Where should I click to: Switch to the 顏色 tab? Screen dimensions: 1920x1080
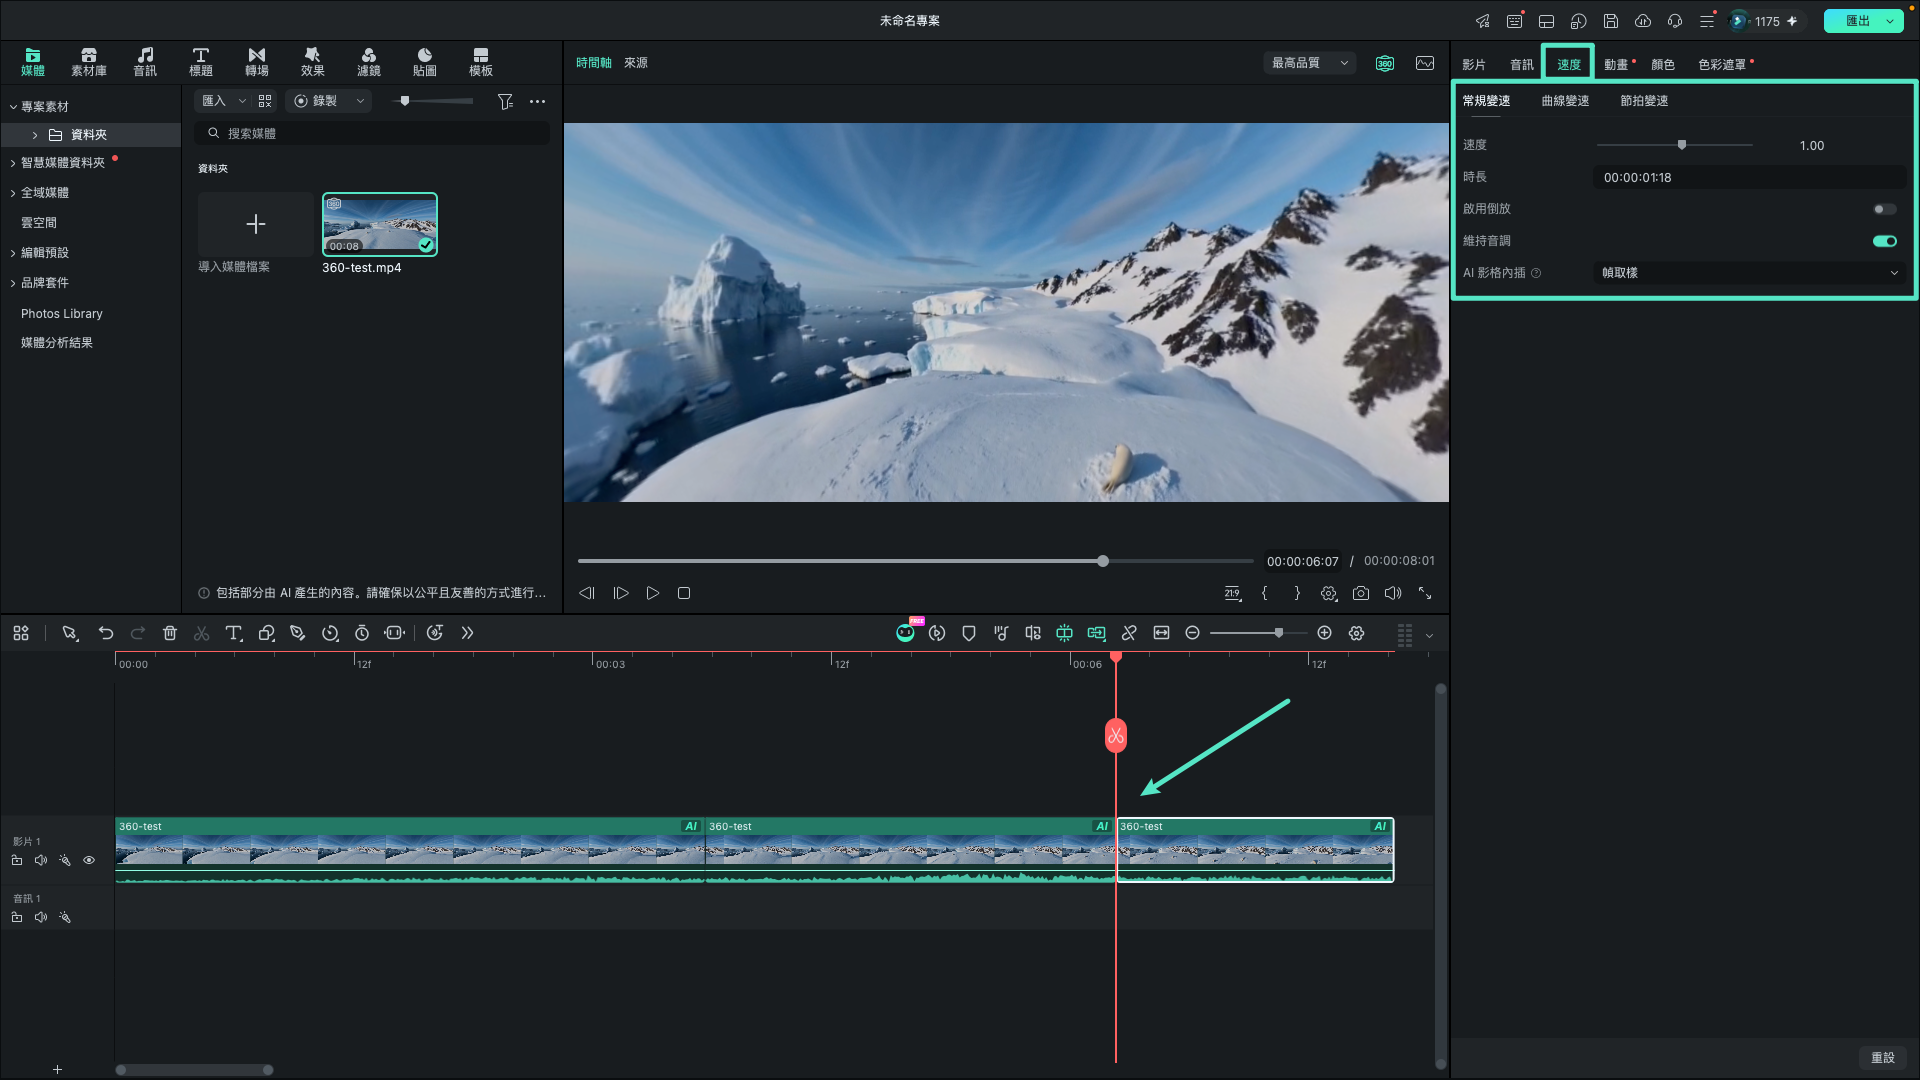[x=1663, y=64]
